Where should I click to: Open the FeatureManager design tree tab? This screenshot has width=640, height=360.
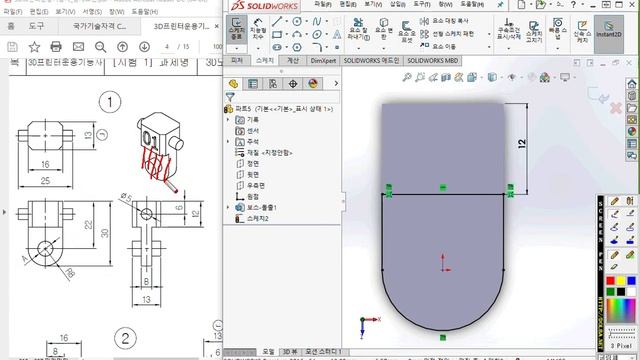(x=233, y=84)
